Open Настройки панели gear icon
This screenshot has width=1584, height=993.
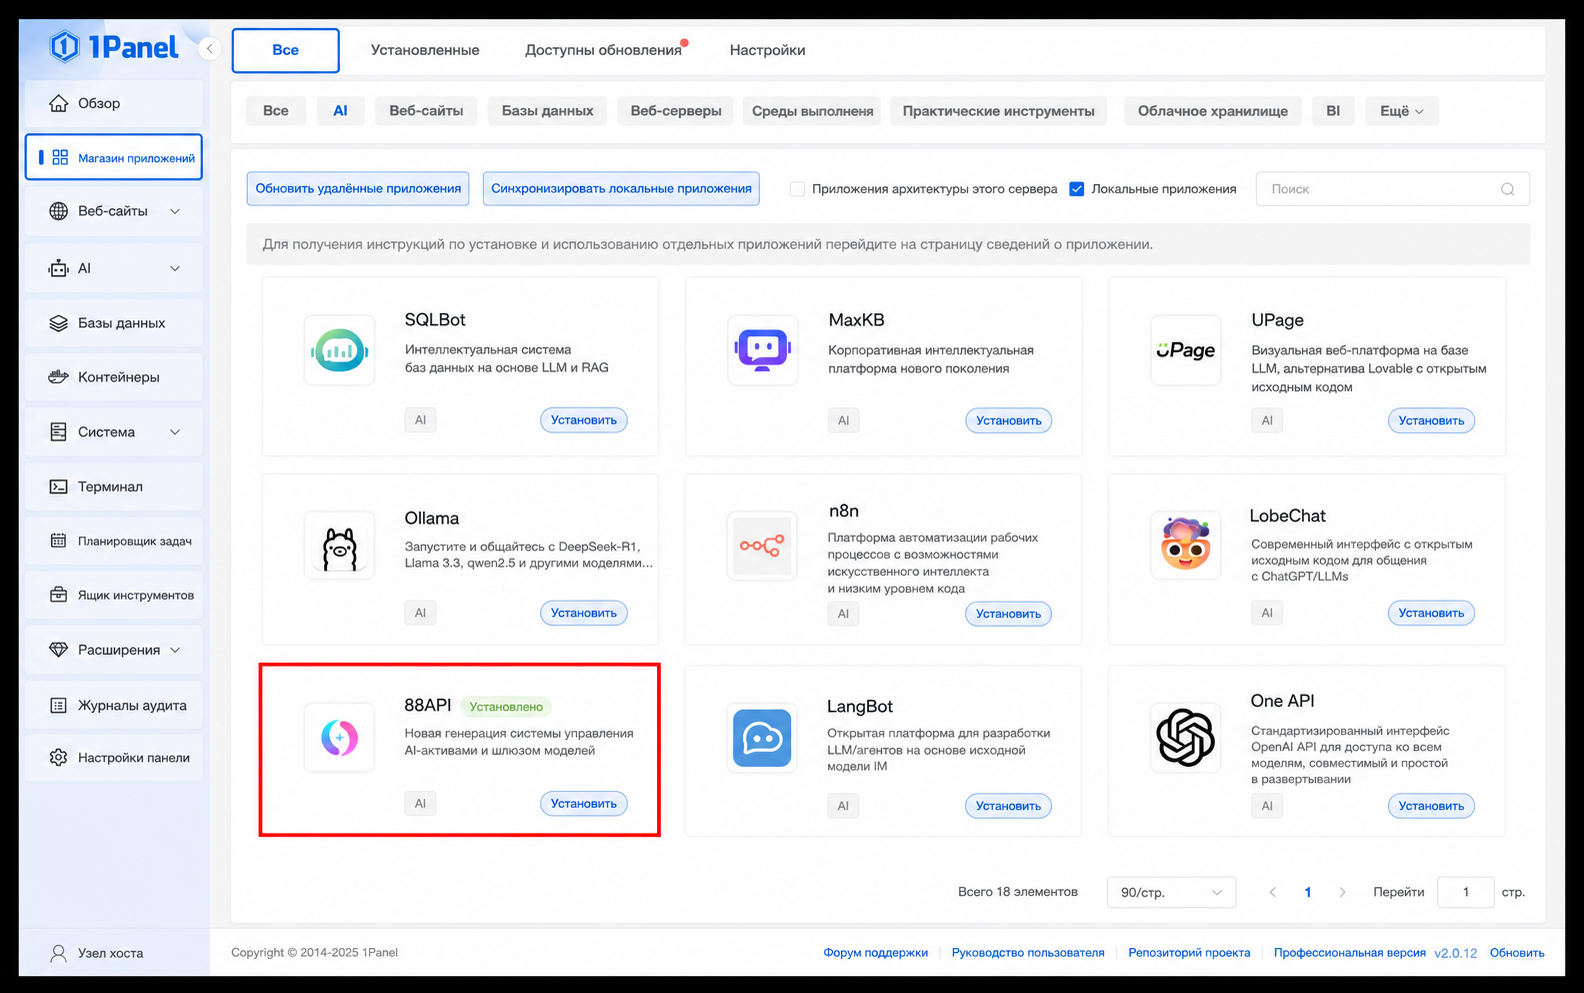tap(59, 758)
